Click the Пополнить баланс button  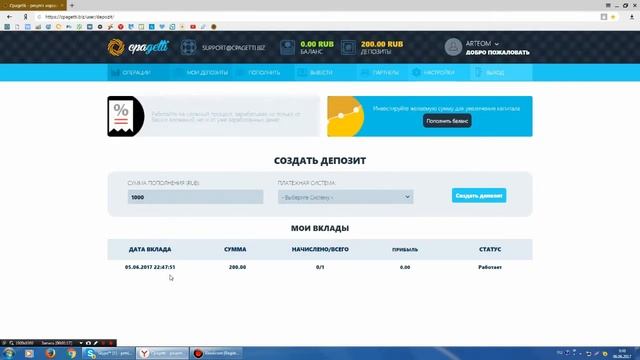click(x=447, y=121)
